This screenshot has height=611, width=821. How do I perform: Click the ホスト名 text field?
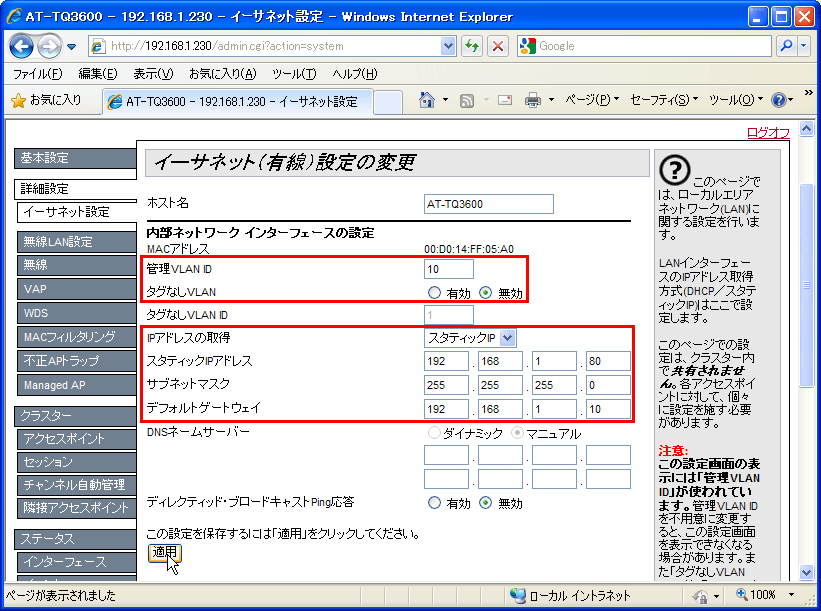coord(489,204)
